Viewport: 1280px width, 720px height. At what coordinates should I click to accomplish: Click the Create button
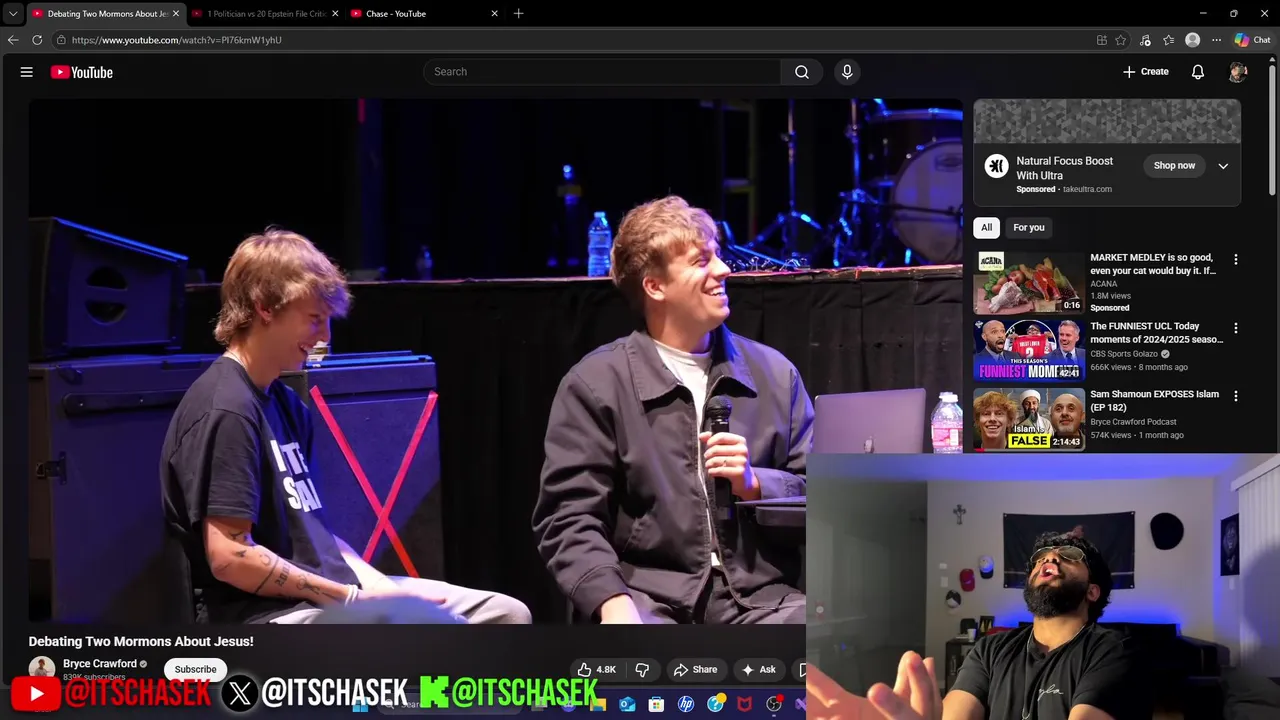pos(1146,72)
